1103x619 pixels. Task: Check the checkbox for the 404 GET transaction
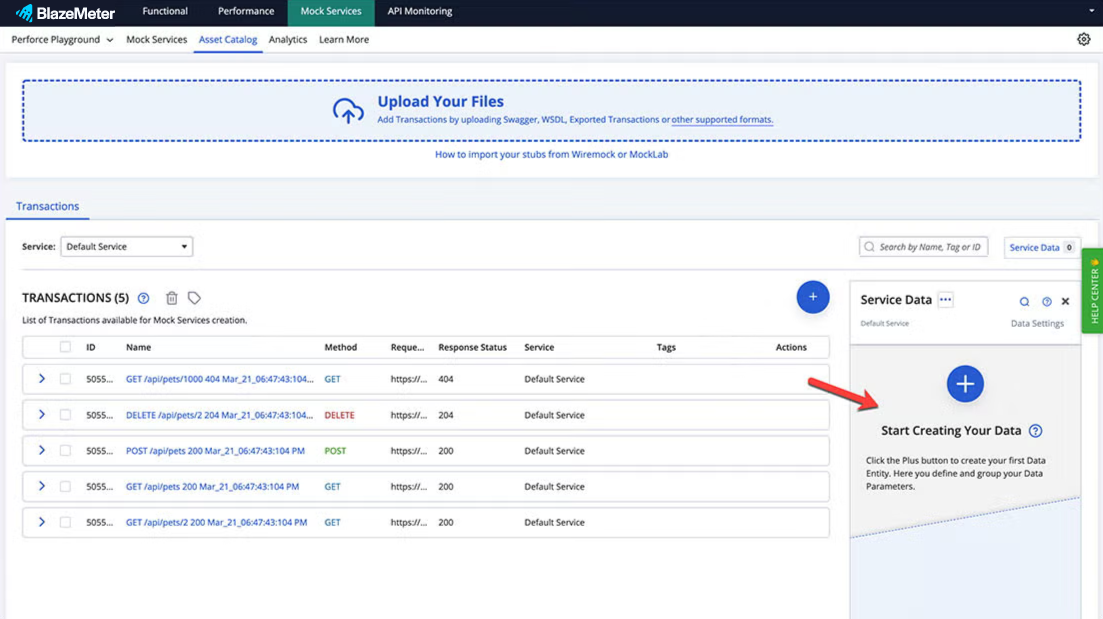[64, 379]
